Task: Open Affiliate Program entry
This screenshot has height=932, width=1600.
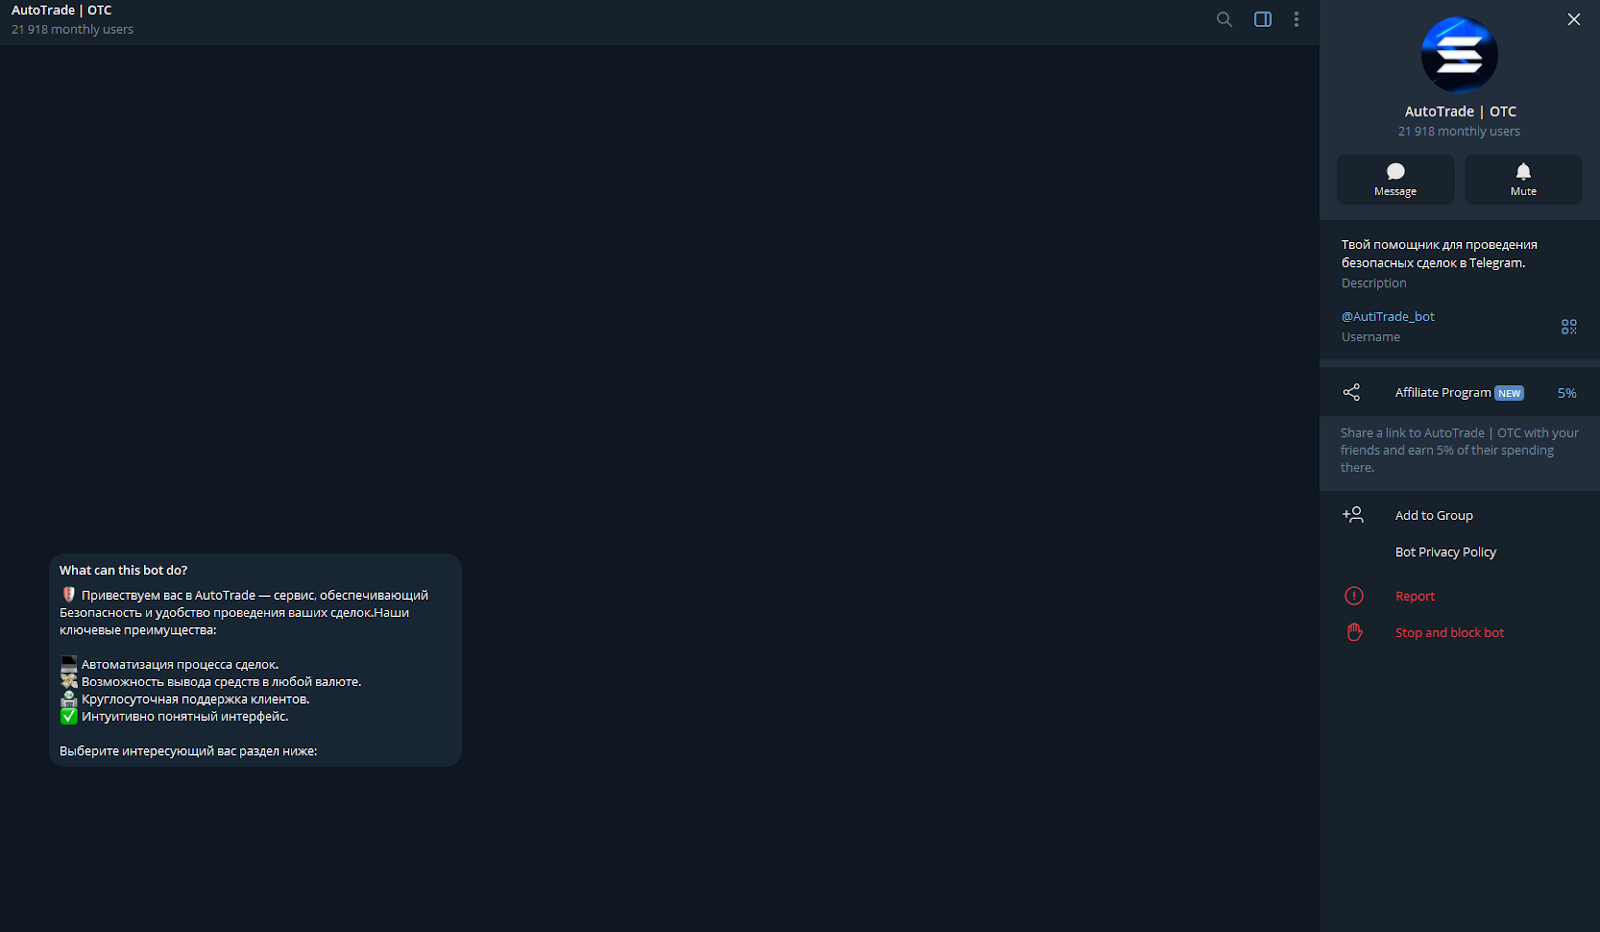Action: pyautogui.click(x=1442, y=393)
